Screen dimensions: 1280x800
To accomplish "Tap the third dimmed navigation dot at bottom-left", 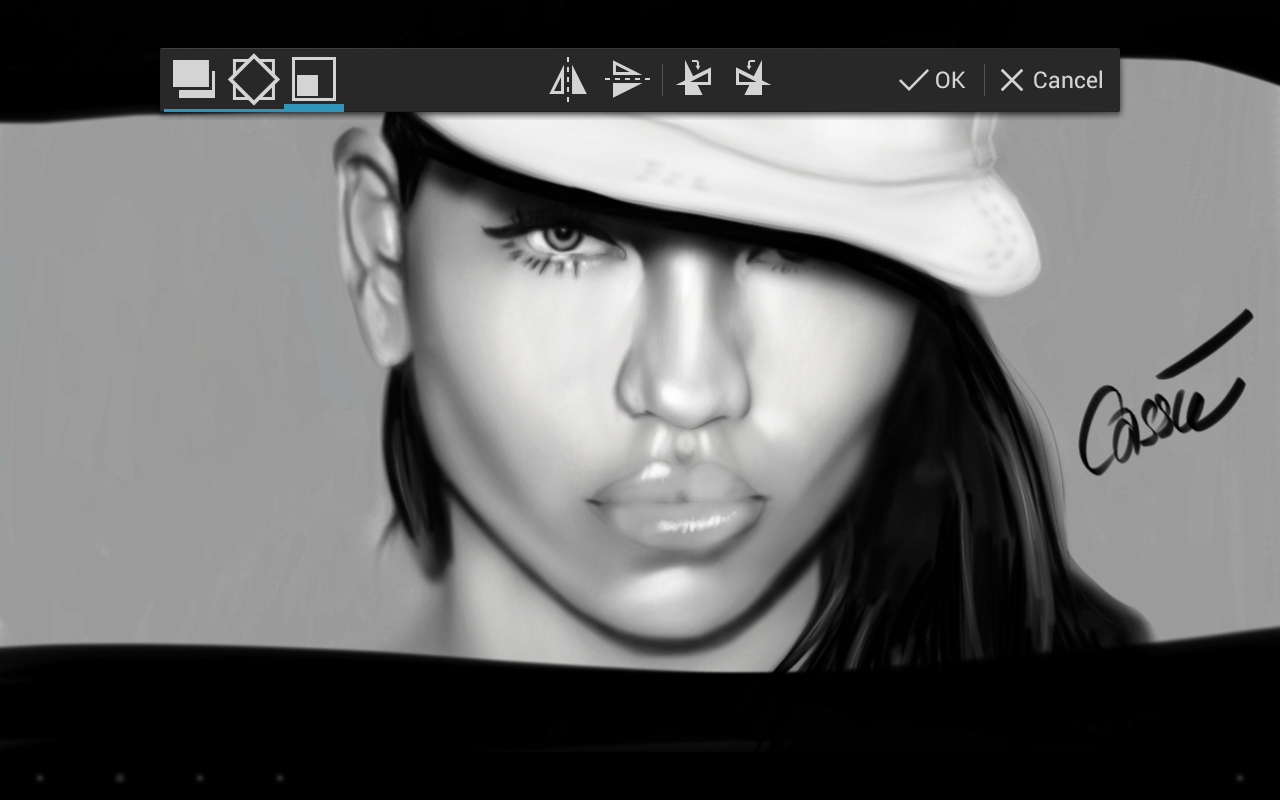I will coord(200,777).
